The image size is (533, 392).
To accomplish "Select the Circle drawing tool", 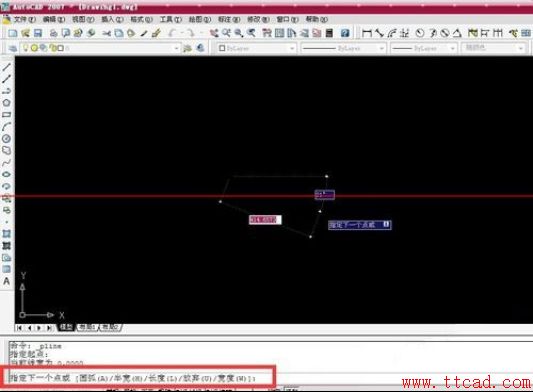I will coord(6,138).
